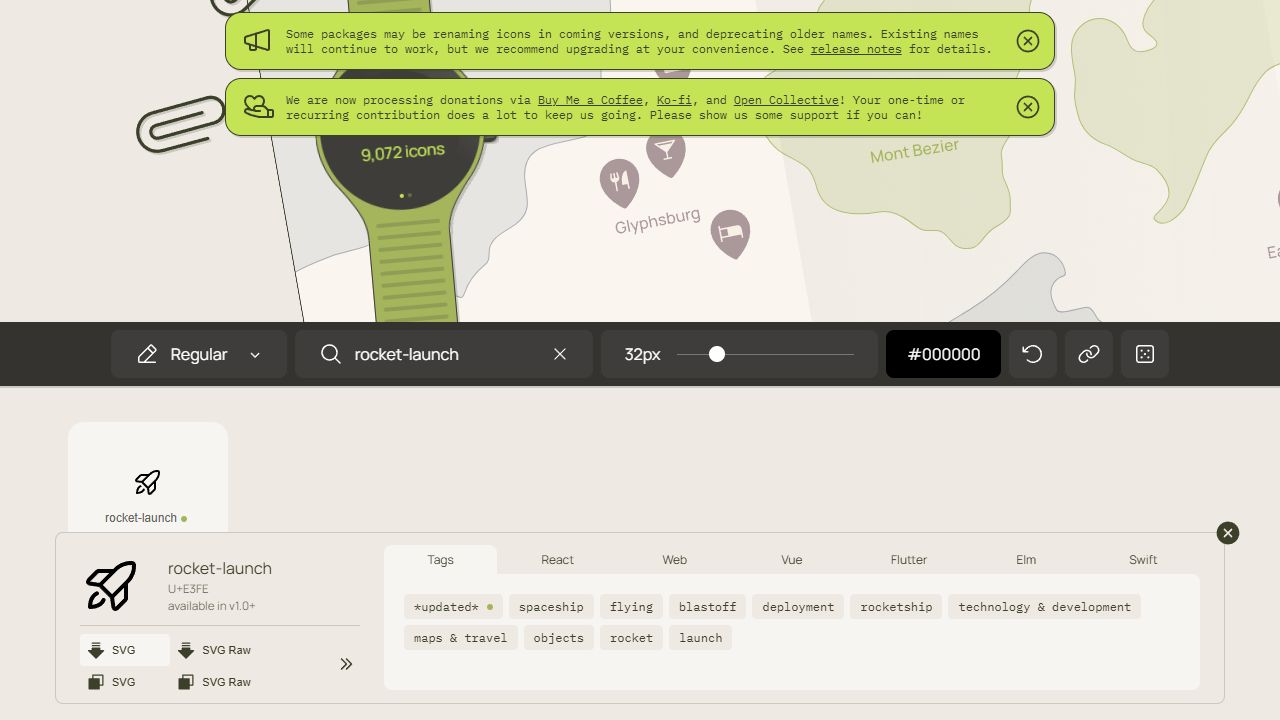This screenshot has height=720, width=1280.
Task: Open the Swift tab
Action: click(x=1143, y=560)
